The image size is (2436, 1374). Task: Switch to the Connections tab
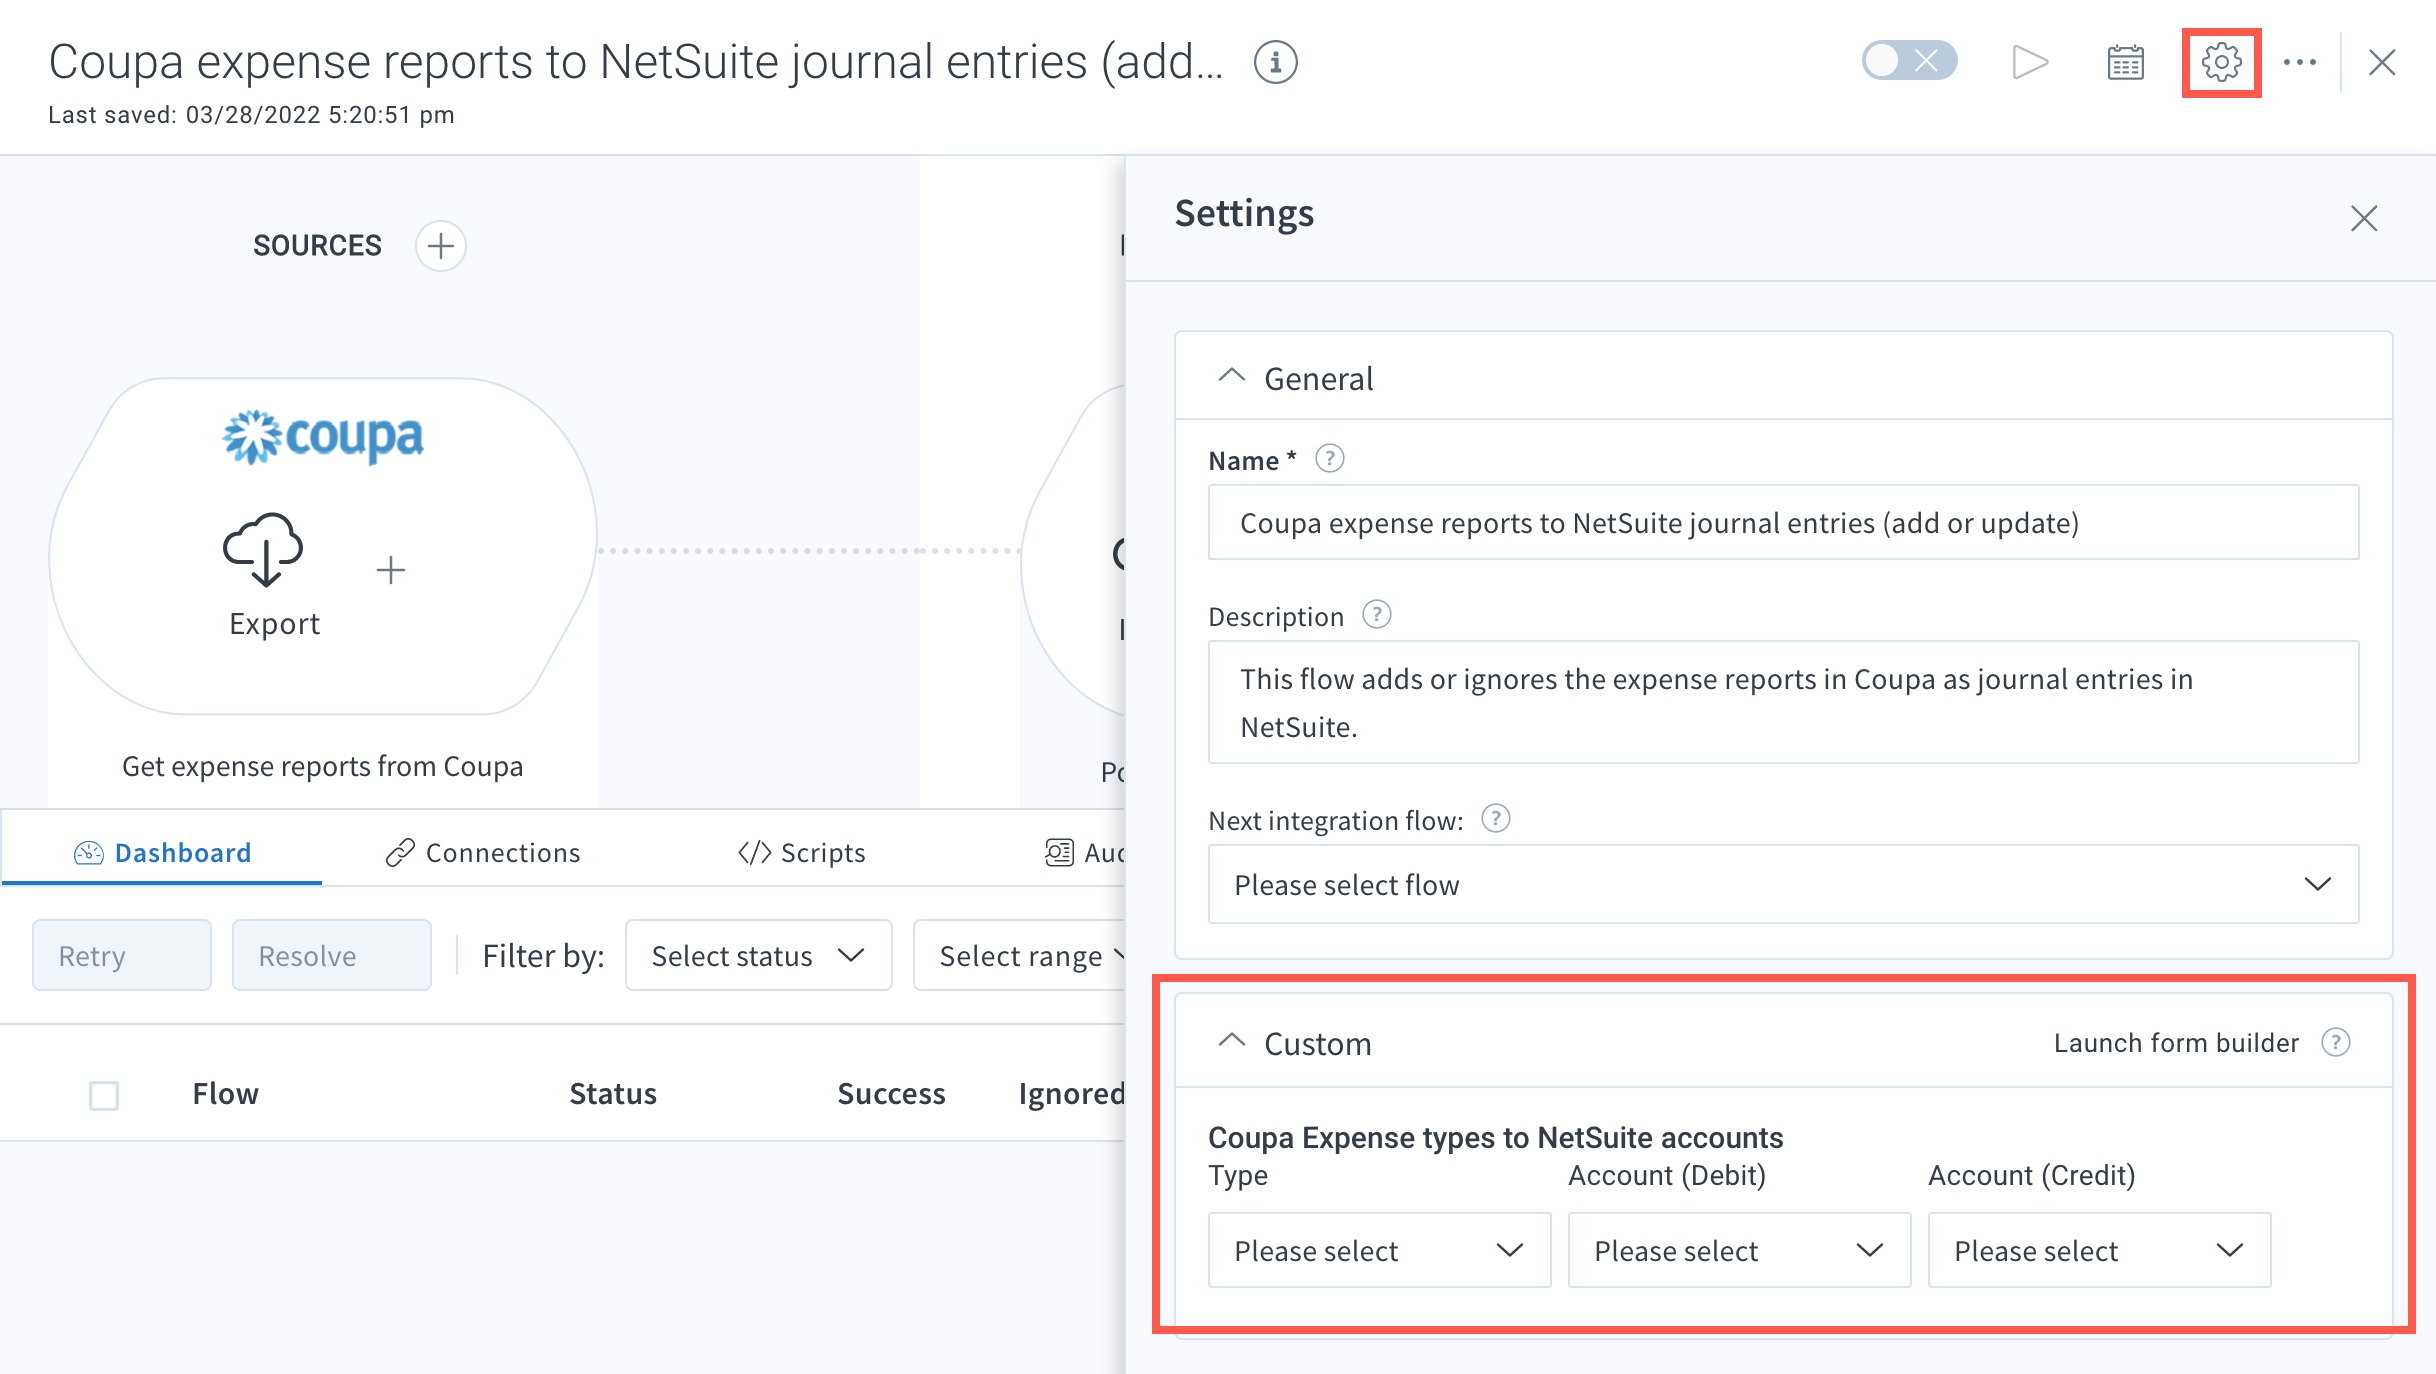(x=483, y=853)
